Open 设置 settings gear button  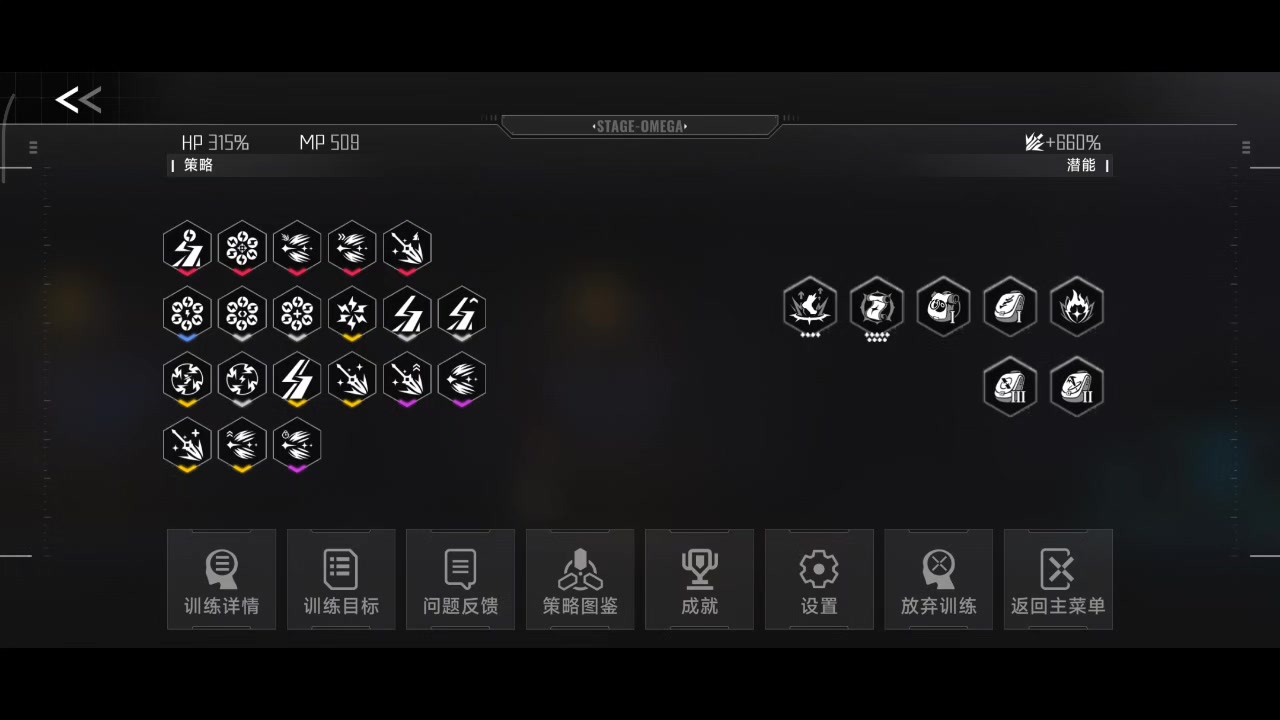pyautogui.click(x=819, y=580)
